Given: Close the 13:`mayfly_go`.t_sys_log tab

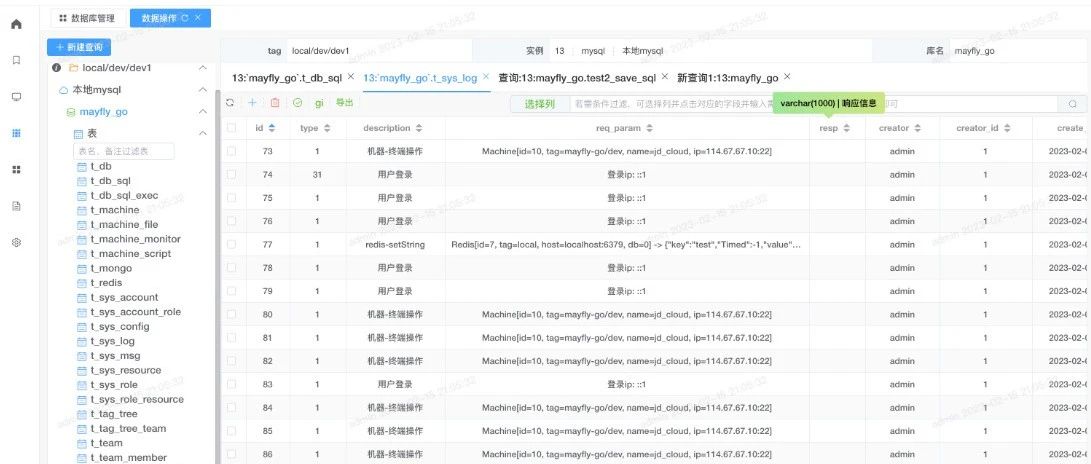Looking at the screenshot, I should pos(486,77).
